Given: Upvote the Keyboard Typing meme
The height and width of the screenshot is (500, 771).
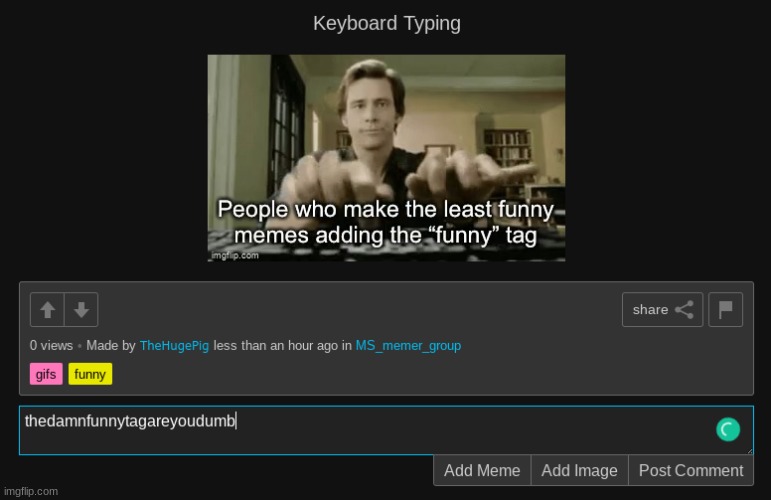Looking at the screenshot, I should 47,310.
